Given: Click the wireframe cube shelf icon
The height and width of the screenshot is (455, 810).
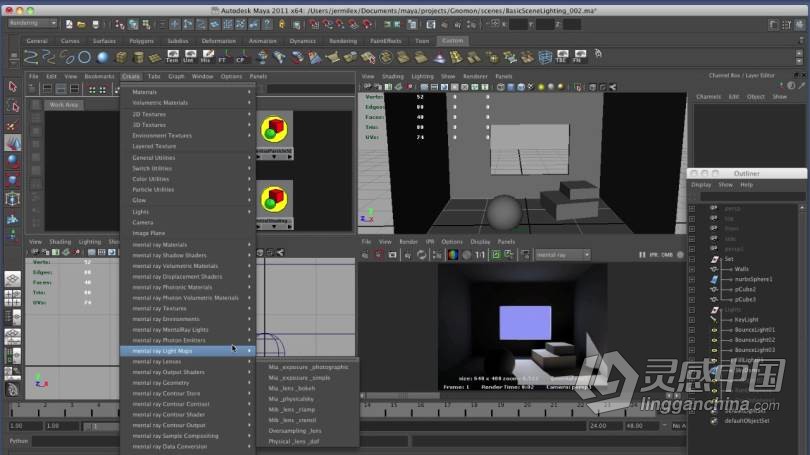Looking at the screenshot, I should click(x=545, y=57).
